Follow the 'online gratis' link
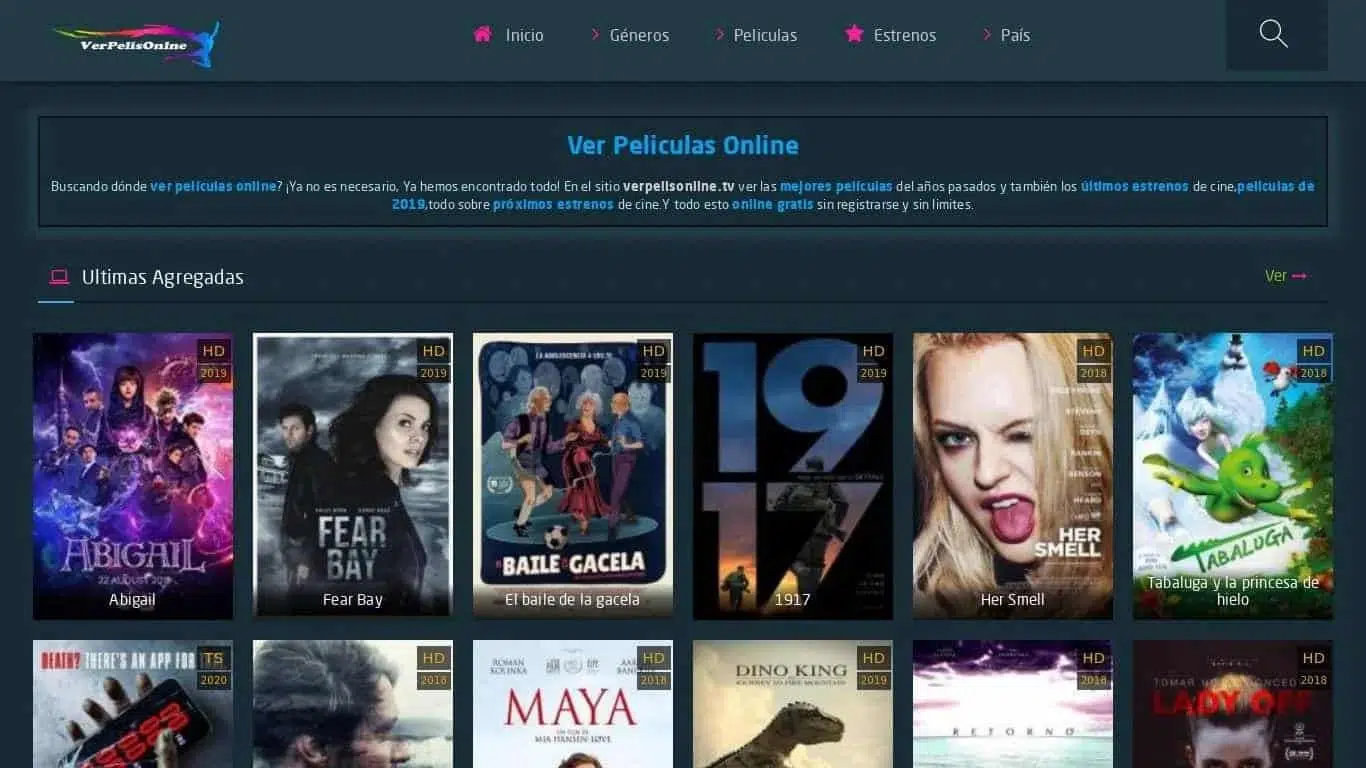Image resolution: width=1366 pixels, height=768 pixels. point(772,204)
